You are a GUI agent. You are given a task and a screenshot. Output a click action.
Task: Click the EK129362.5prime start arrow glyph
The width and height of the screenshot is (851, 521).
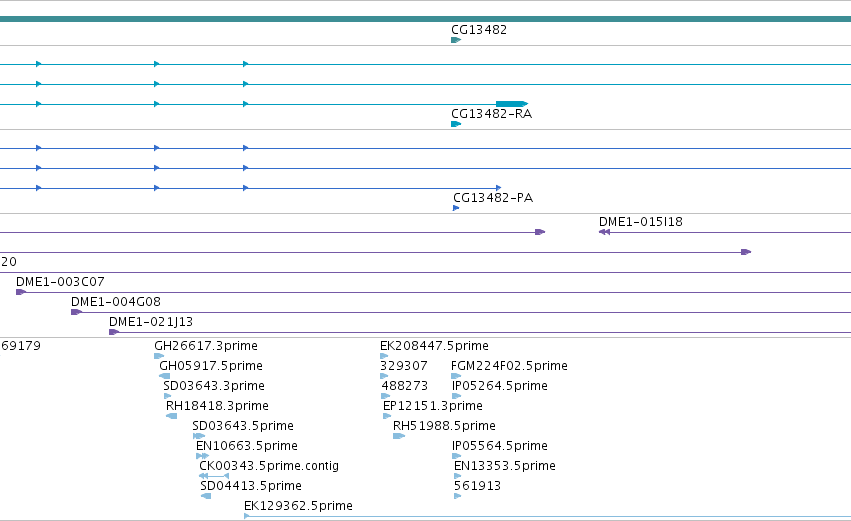pos(247,516)
